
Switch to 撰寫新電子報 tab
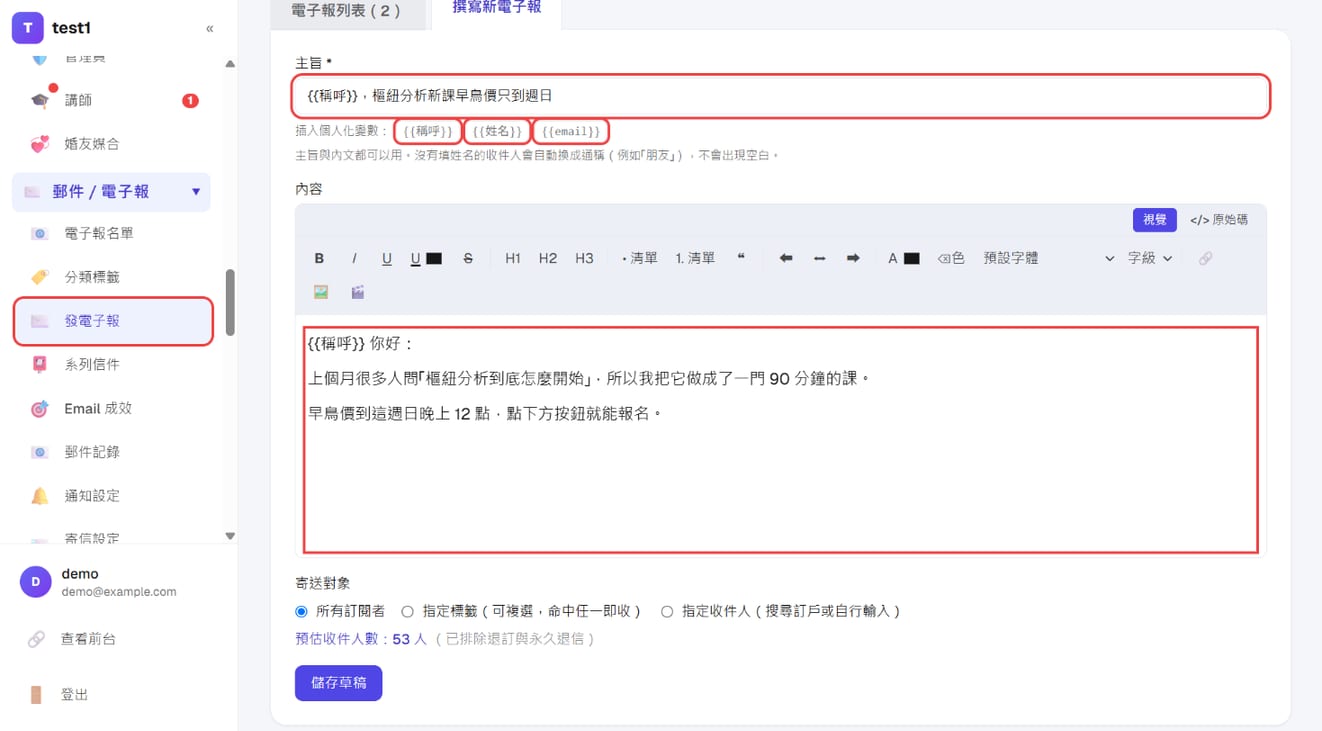[x=497, y=8]
